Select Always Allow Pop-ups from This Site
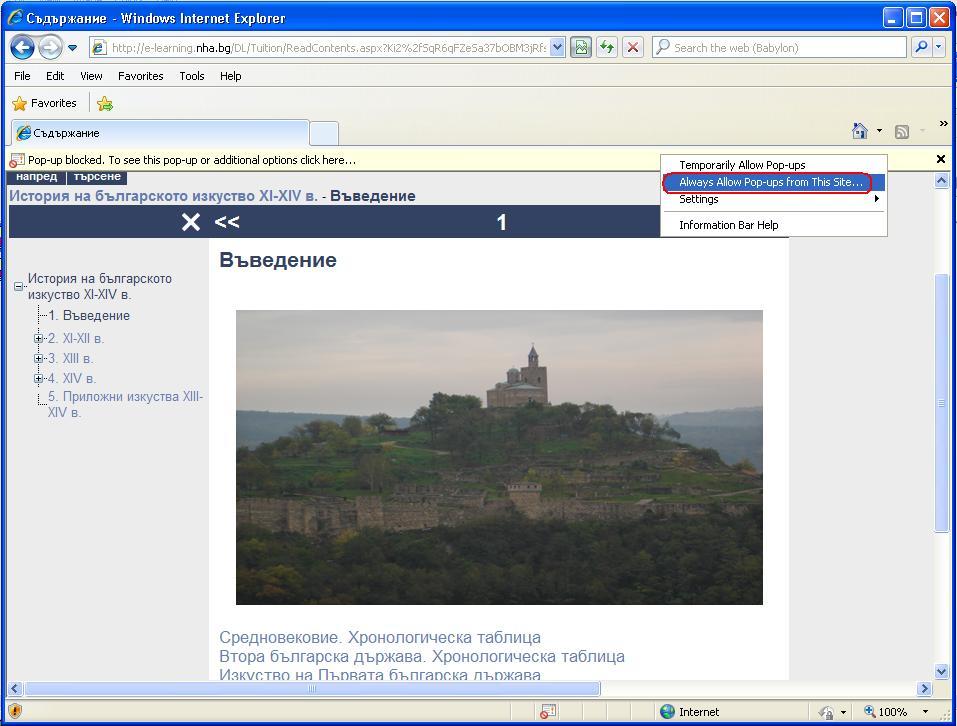The height and width of the screenshot is (726, 957). click(x=769, y=182)
